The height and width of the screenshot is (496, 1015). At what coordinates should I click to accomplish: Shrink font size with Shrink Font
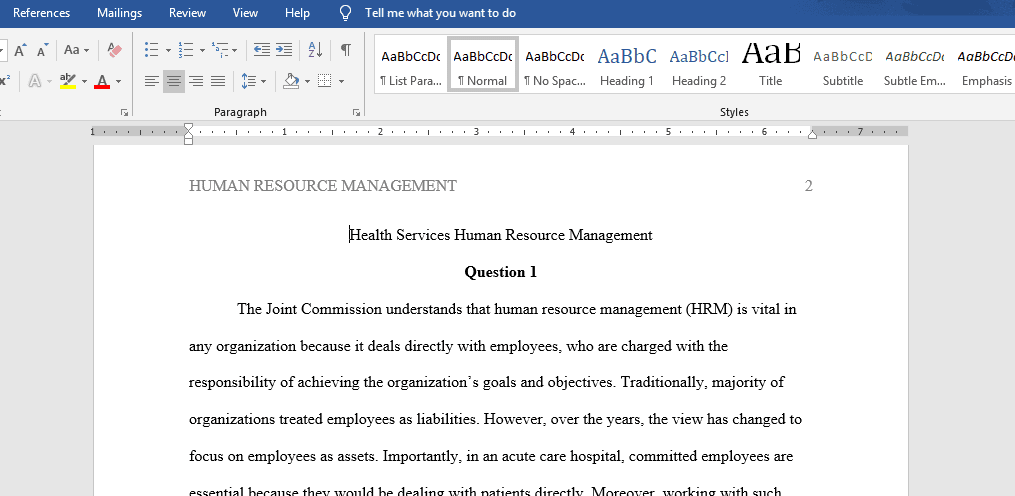(43, 50)
